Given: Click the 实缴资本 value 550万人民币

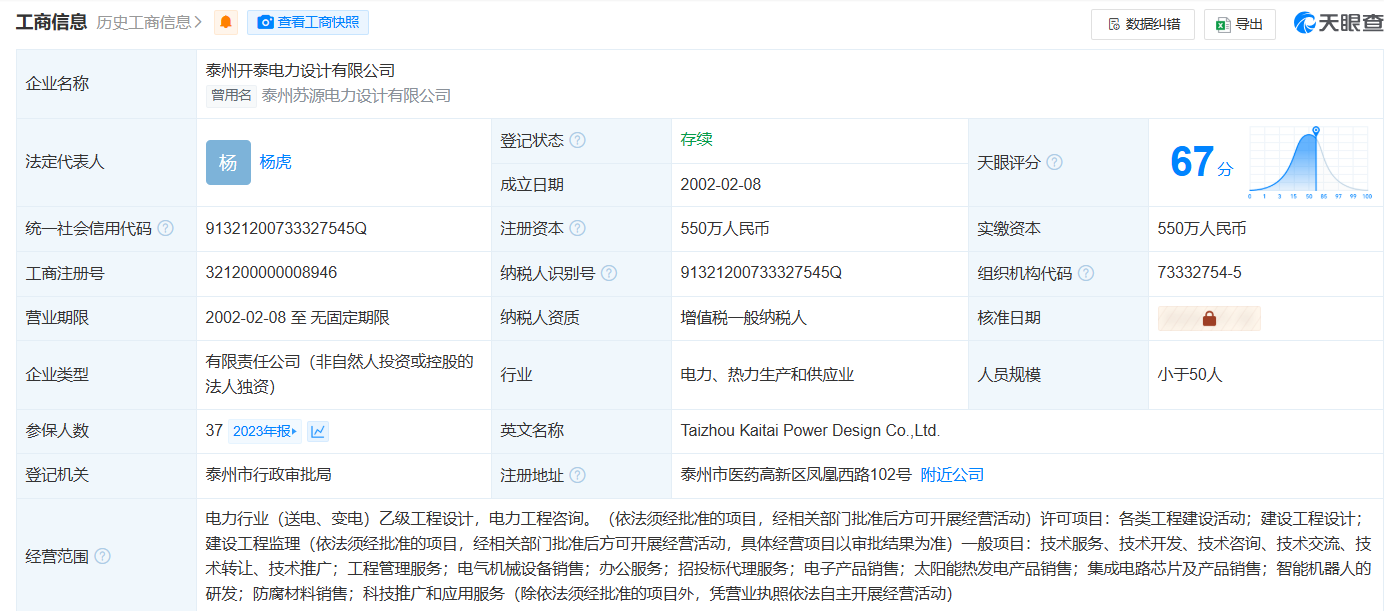Looking at the screenshot, I should 1202,229.
